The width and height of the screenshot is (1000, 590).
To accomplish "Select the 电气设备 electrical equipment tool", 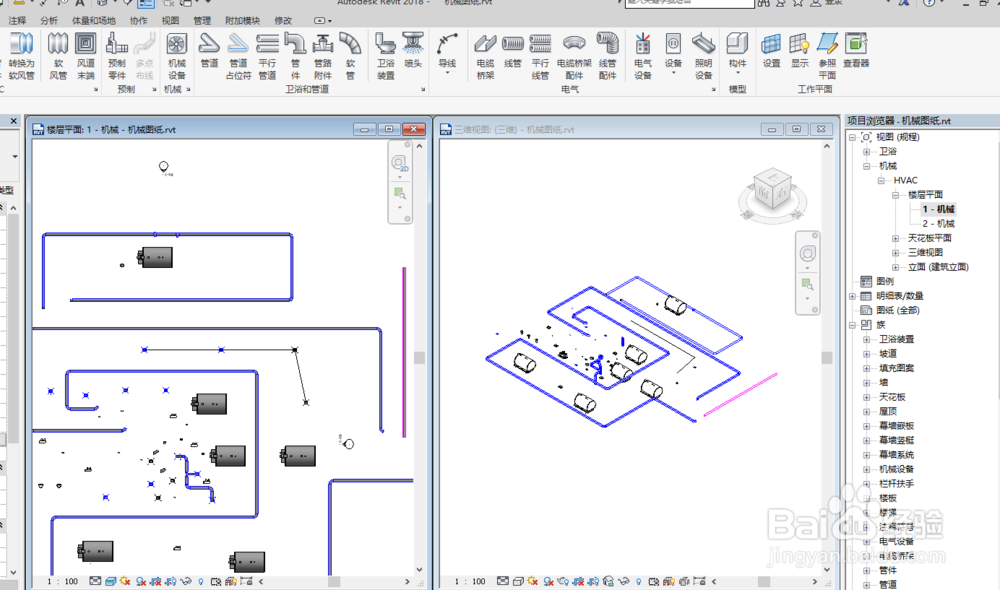I will click(643, 56).
